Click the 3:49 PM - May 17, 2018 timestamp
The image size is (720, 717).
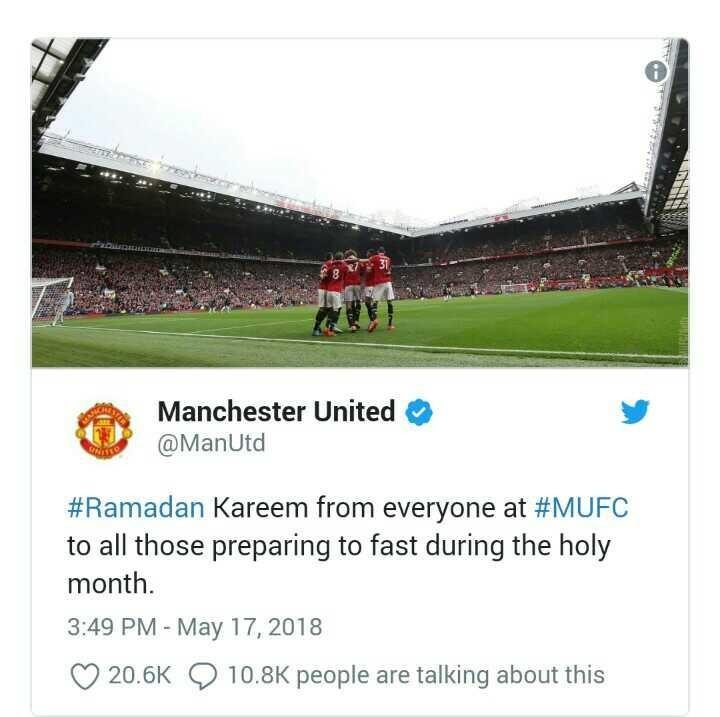click(x=195, y=627)
